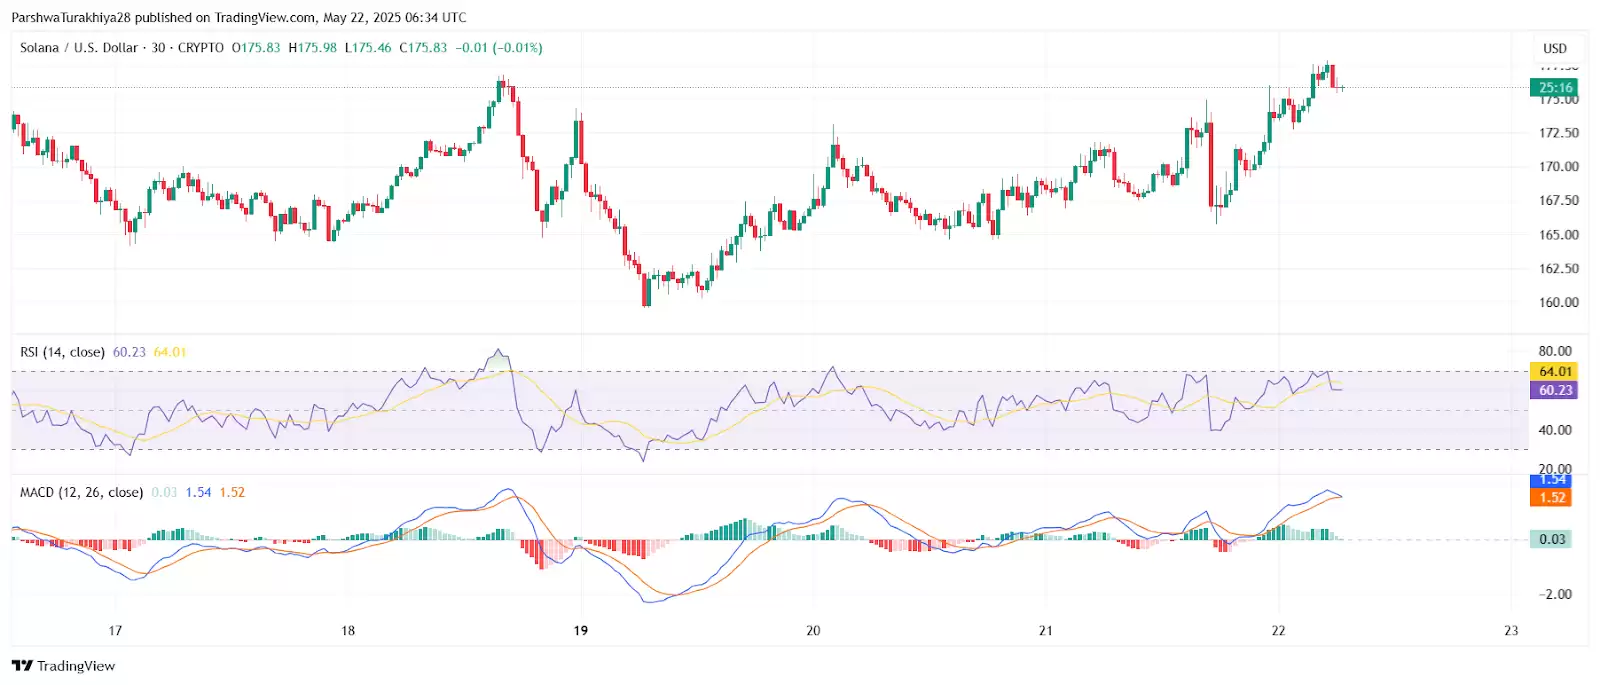Open the RSI (14, close) indicator legend

click(62, 352)
